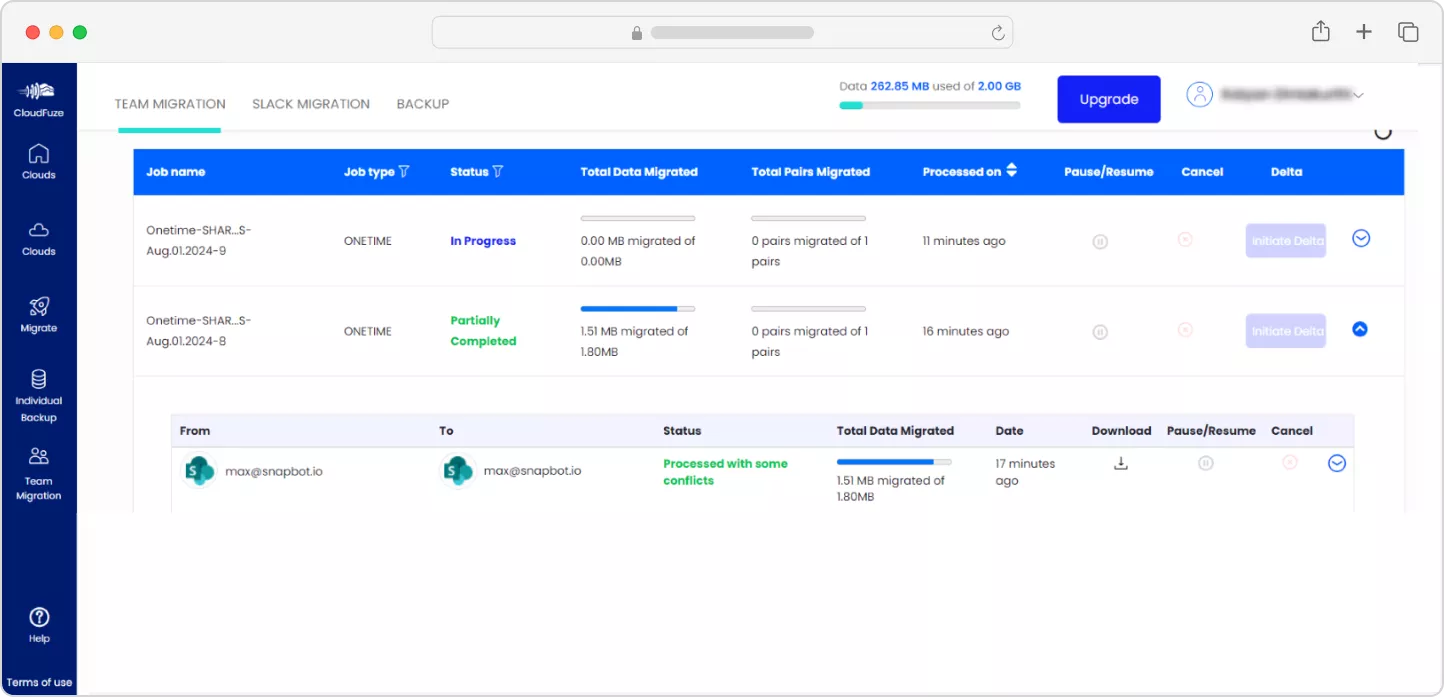Open Clouds home icon in sidebar

pyautogui.click(x=39, y=154)
